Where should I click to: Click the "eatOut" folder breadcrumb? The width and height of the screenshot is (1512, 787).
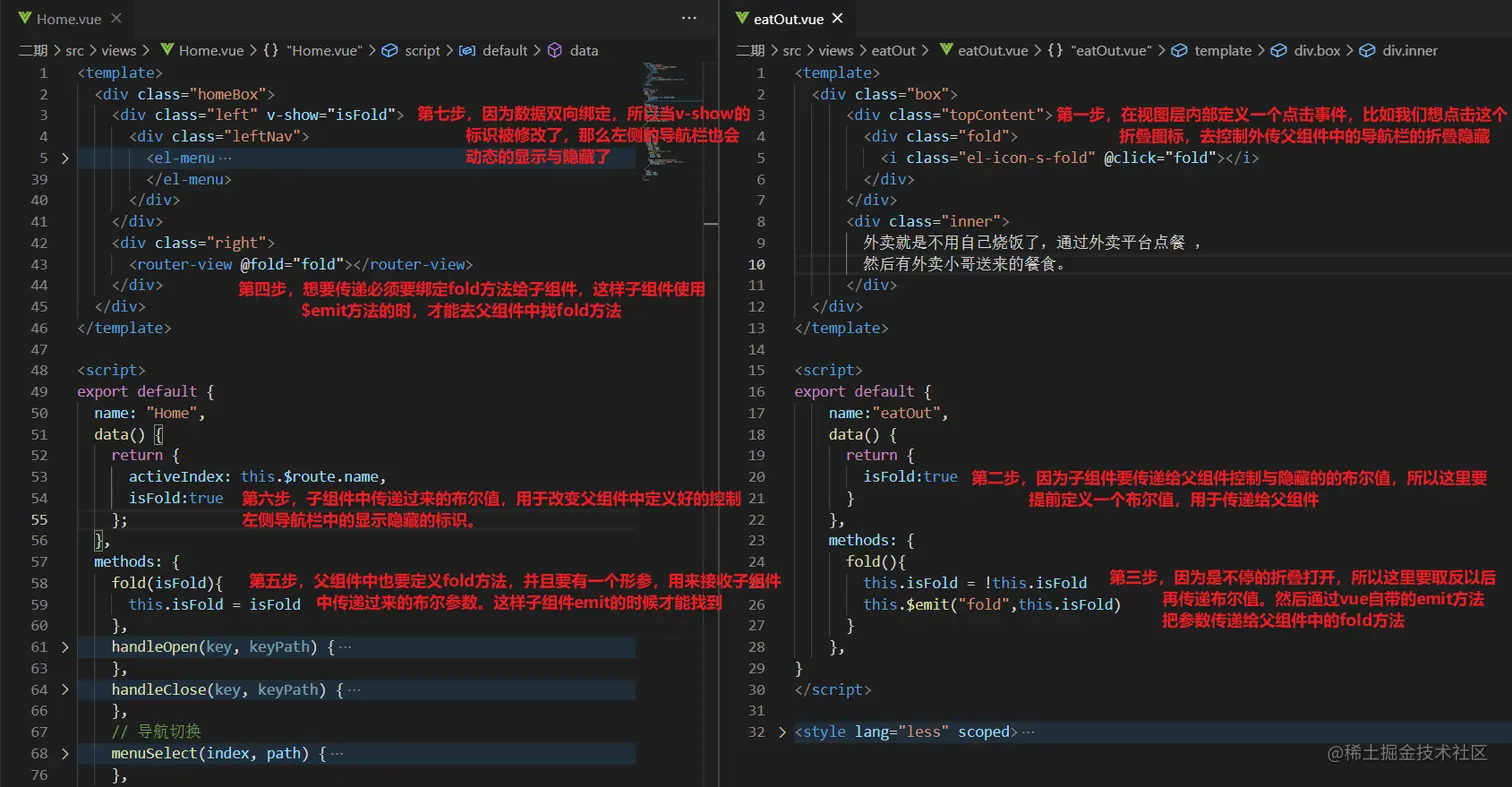tap(894, 50)
